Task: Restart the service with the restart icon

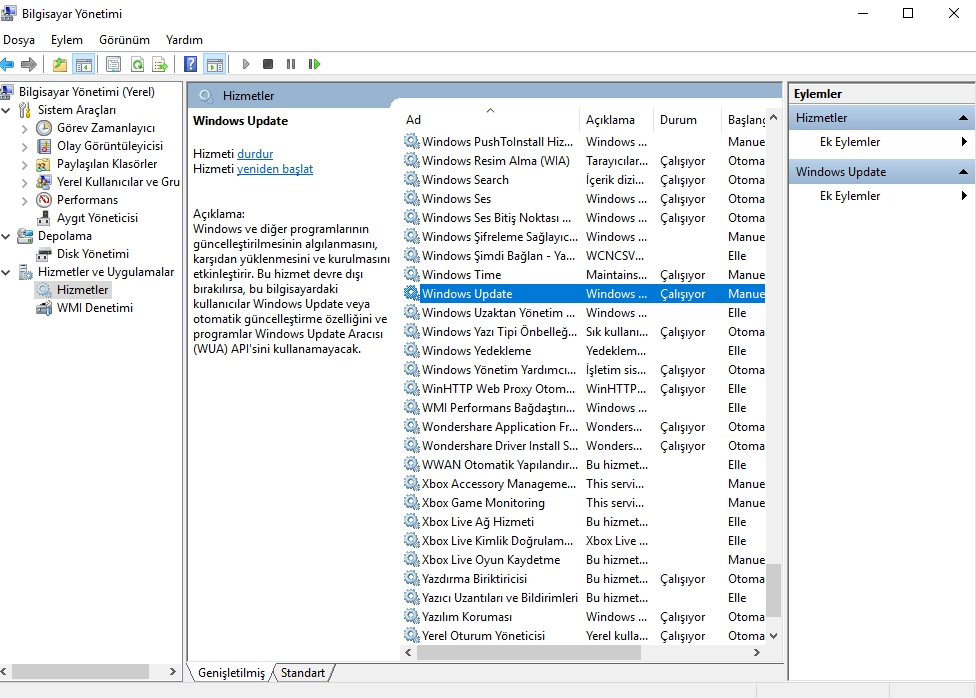Action: point(314,64)
